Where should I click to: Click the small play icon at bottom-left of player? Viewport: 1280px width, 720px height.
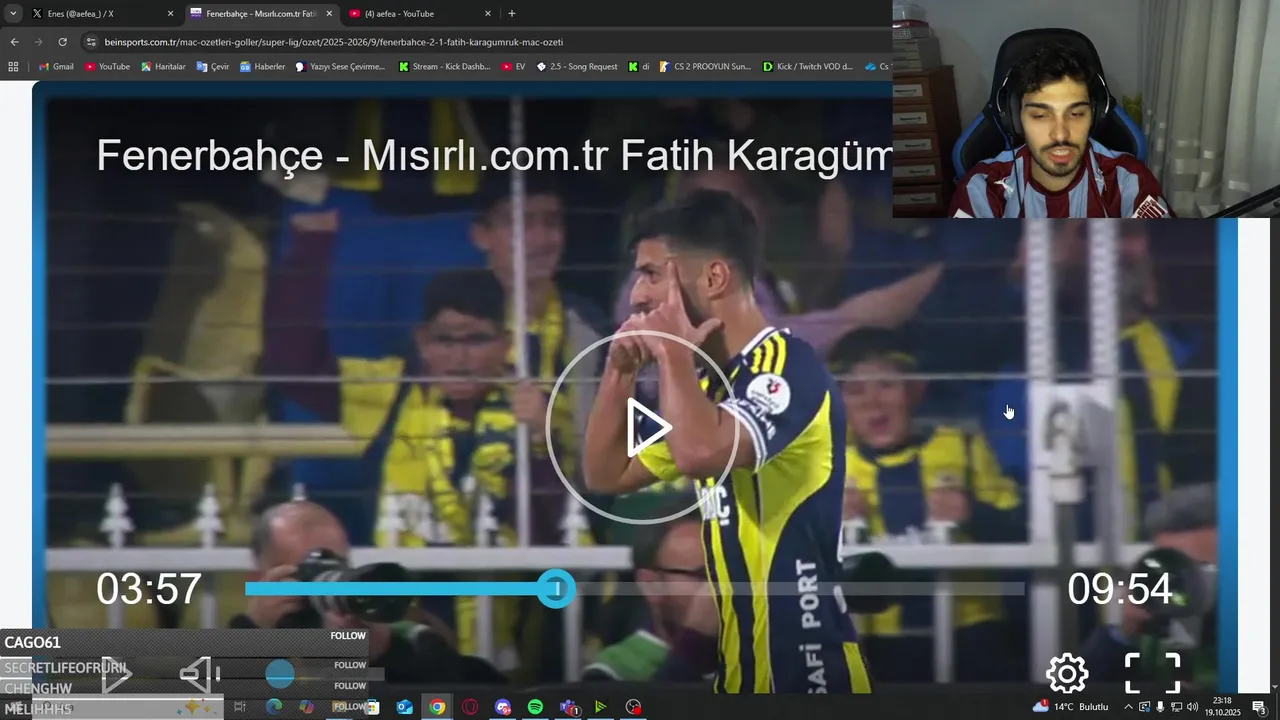point(117,675)
